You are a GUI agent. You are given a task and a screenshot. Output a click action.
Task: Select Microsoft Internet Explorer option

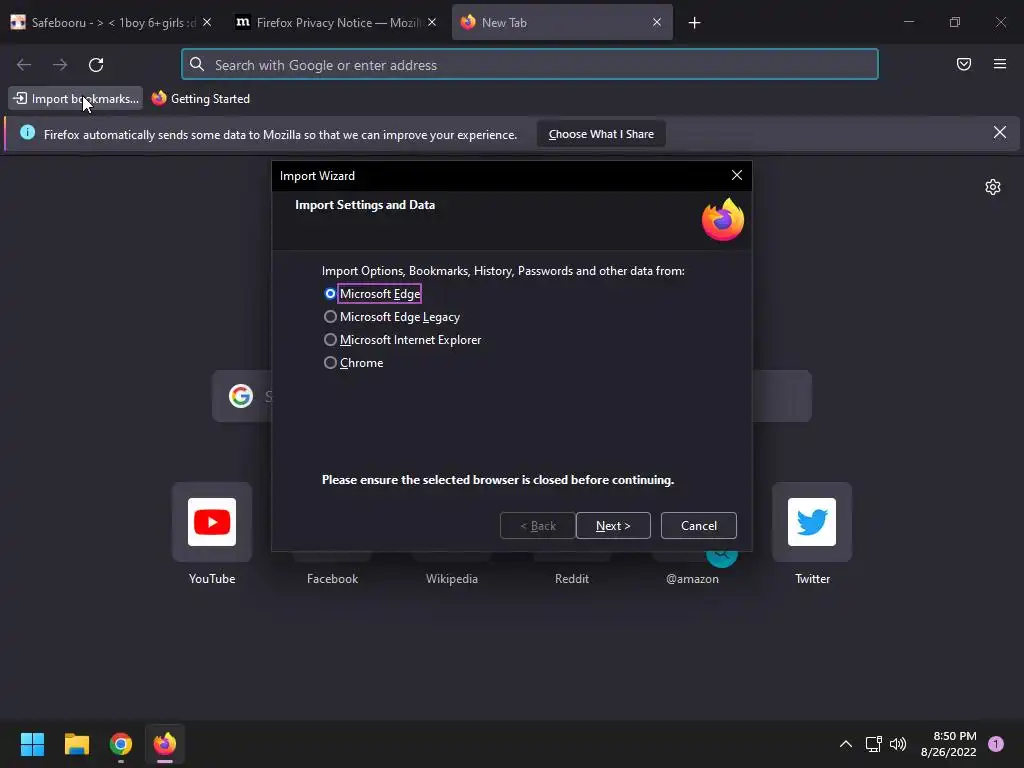[330, 340]
